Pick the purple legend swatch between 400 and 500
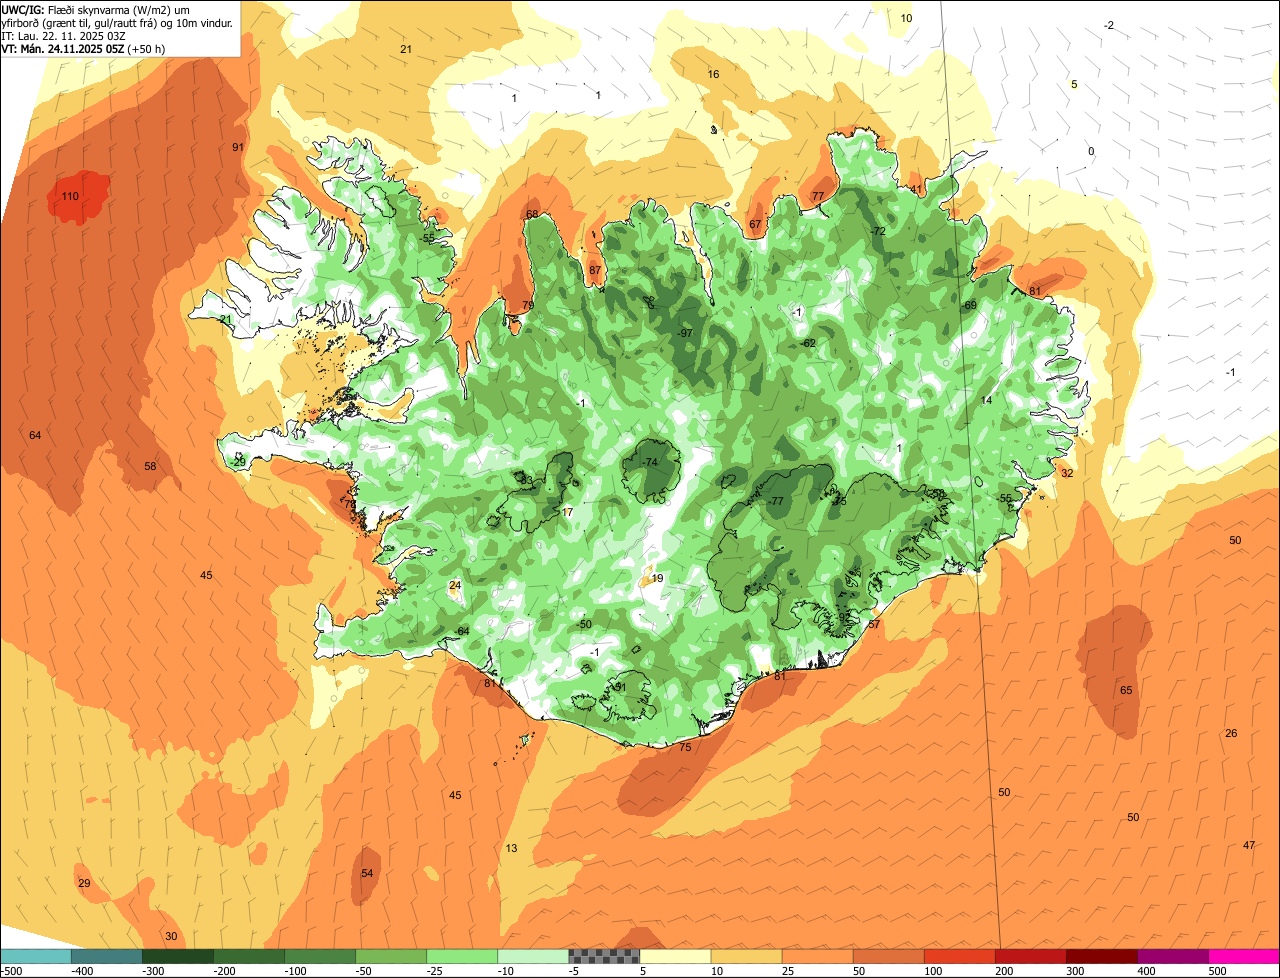1280x978 pixels. pos(1172,956)
